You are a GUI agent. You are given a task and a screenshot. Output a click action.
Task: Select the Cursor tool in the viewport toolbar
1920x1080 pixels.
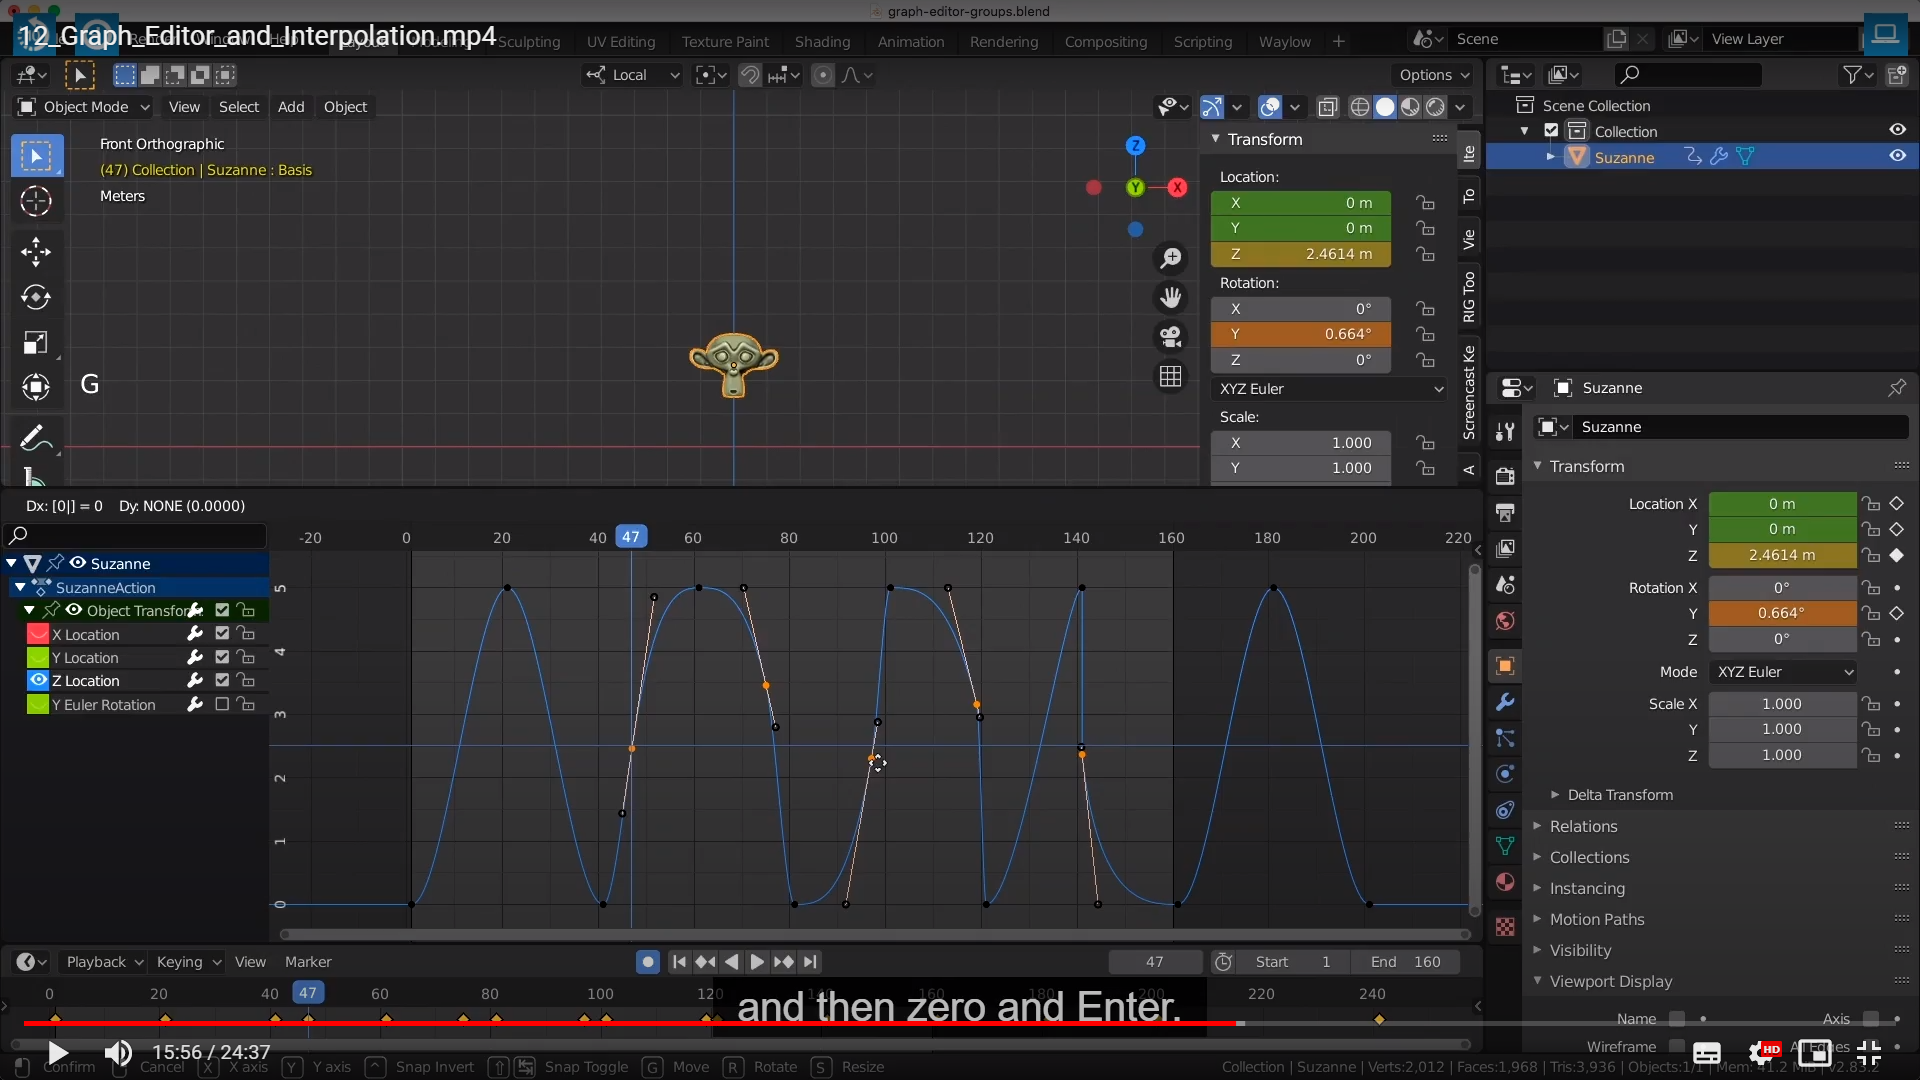(x=36, y=201)
